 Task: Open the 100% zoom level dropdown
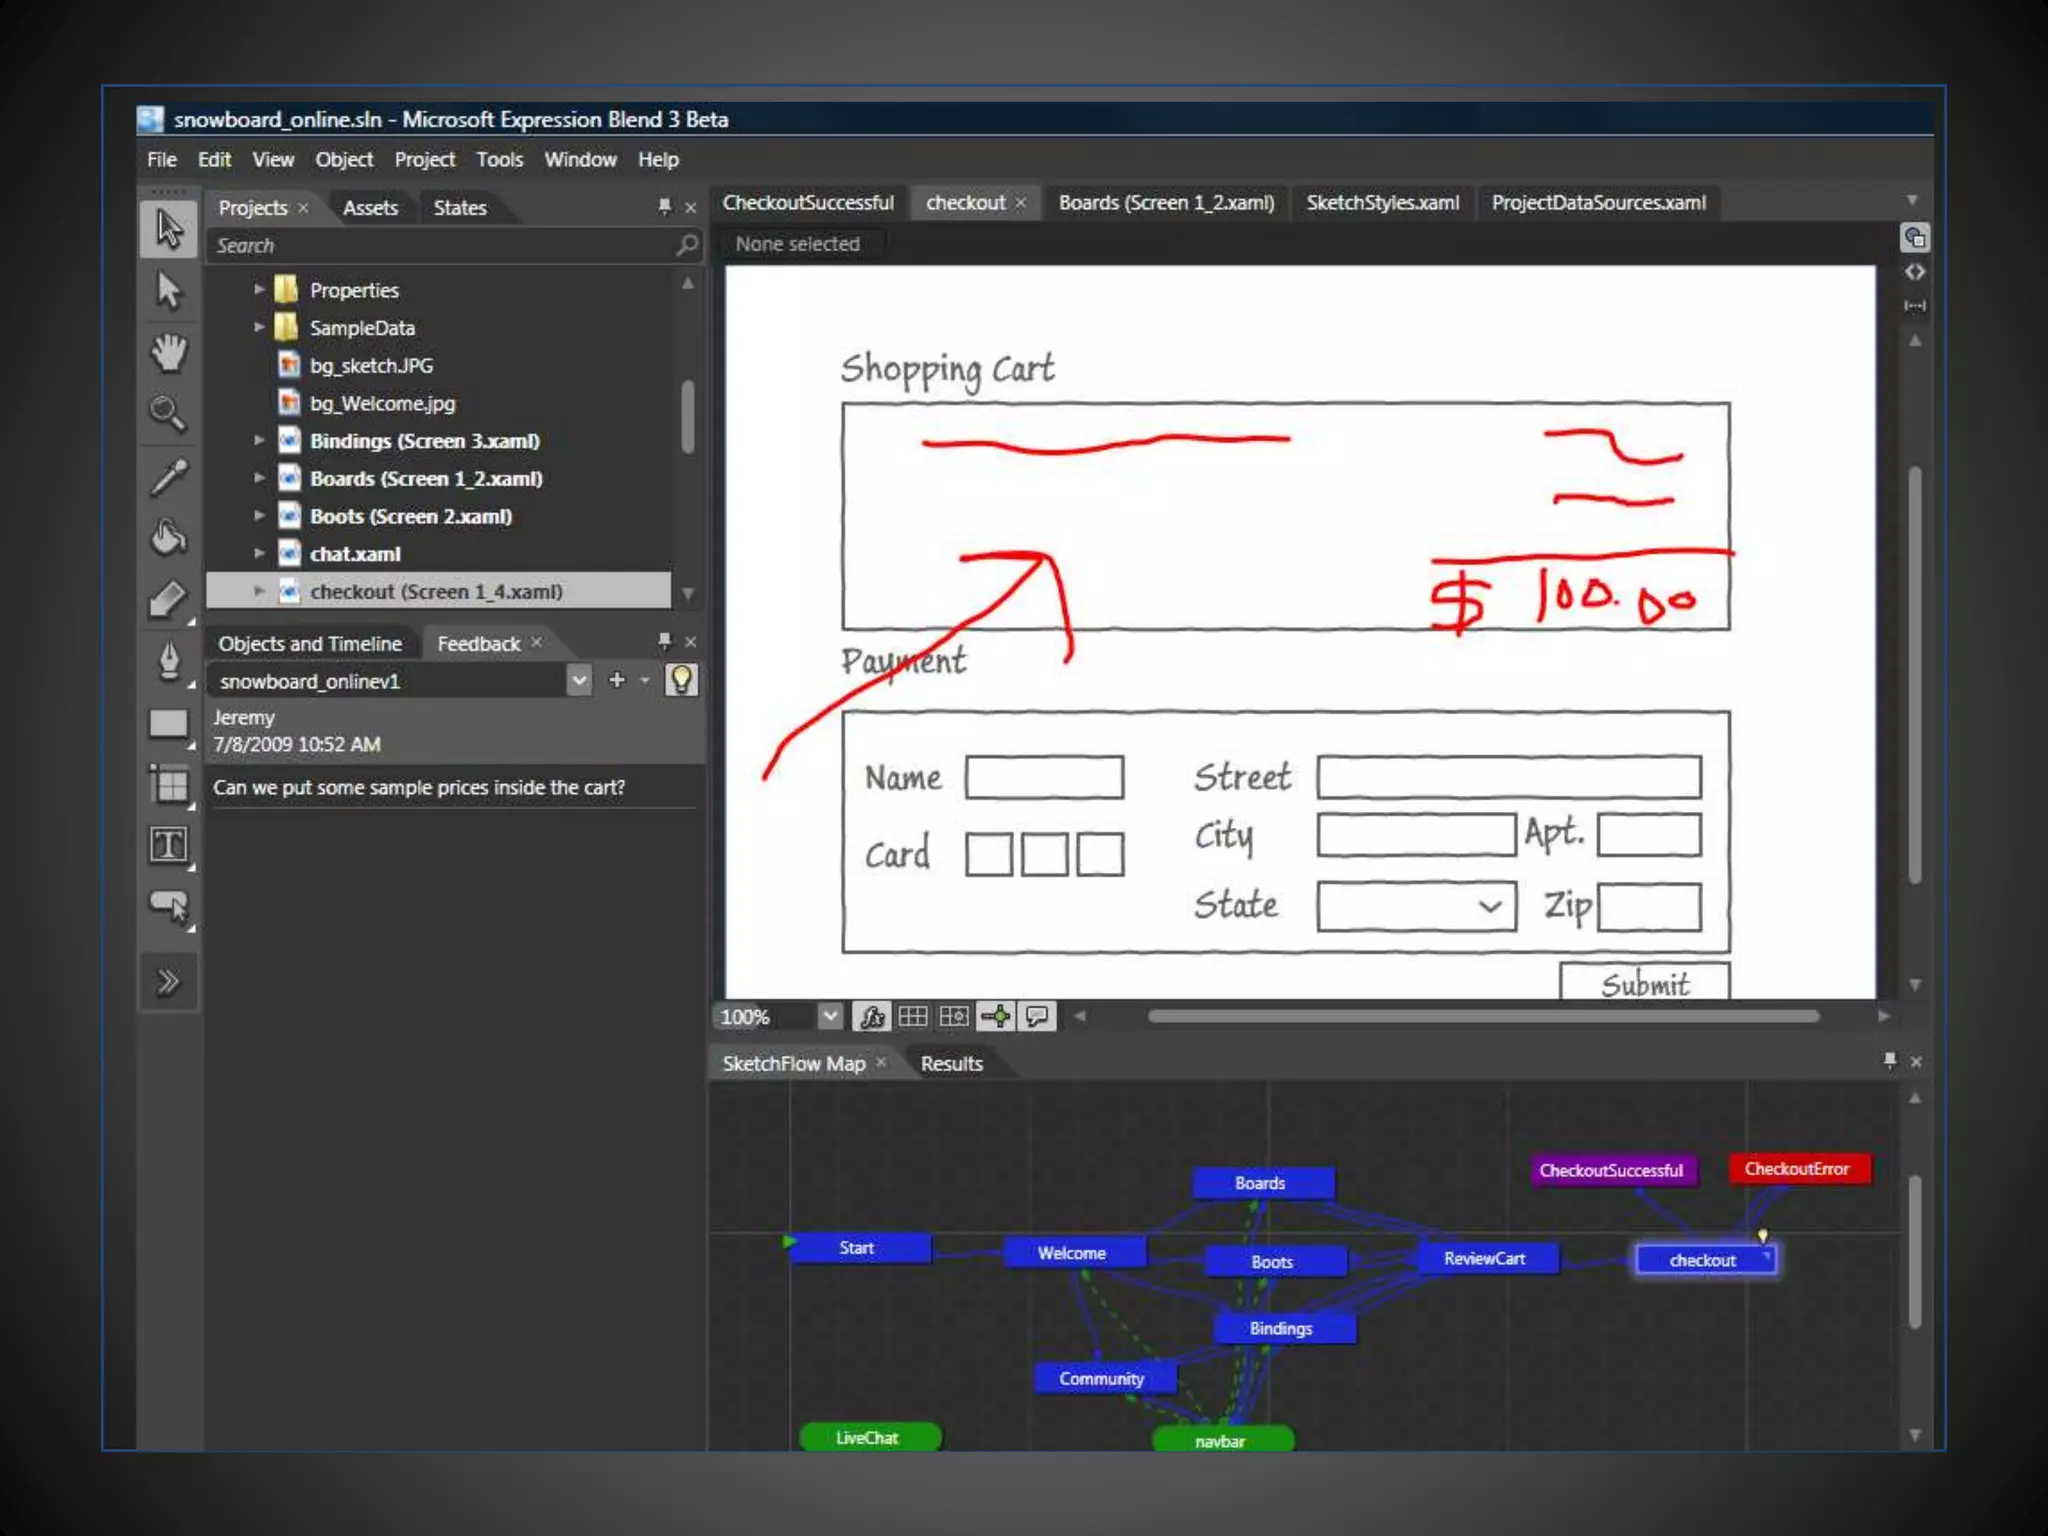pos(829,1017)
